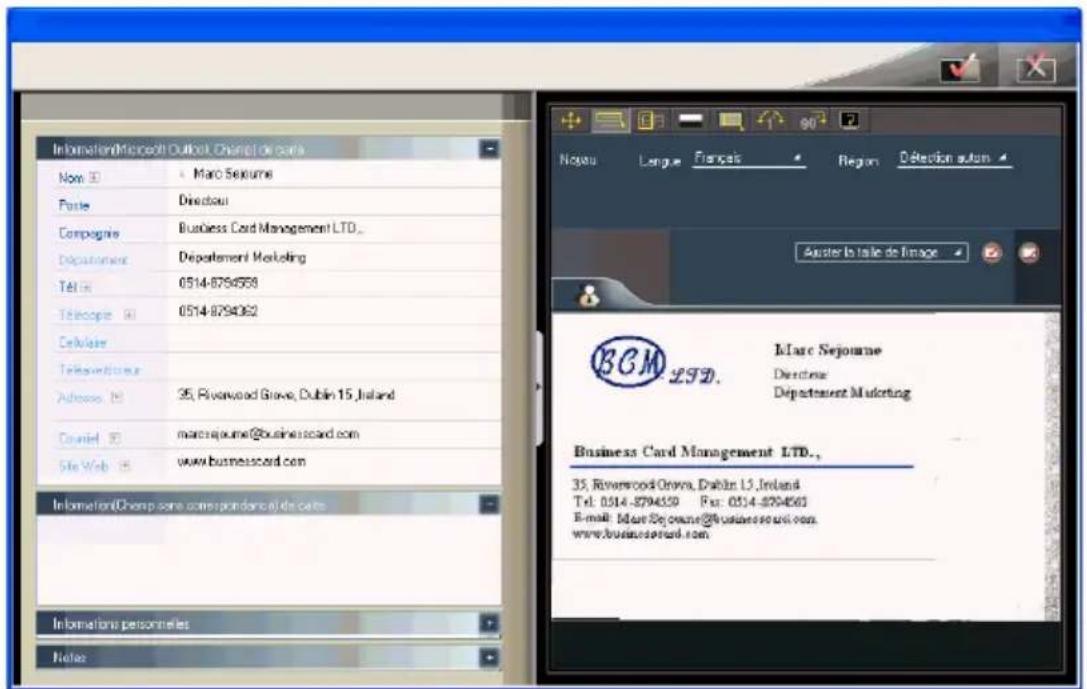Click Marc Sejourne name on scanned card
Viewport: 1087px width, 689px height.
827,350
